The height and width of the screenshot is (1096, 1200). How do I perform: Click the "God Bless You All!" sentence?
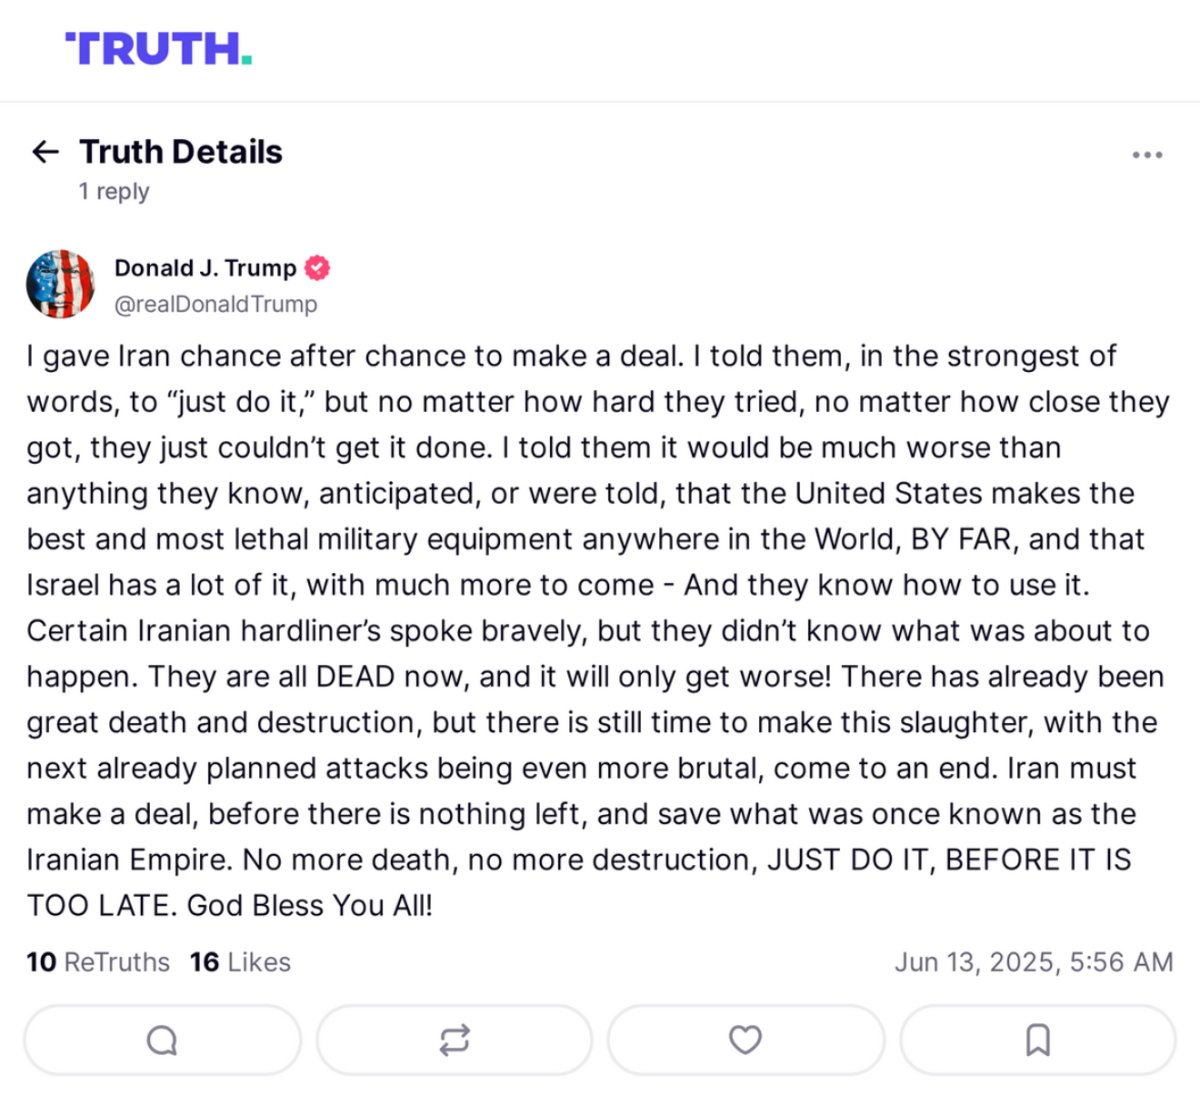310,905
